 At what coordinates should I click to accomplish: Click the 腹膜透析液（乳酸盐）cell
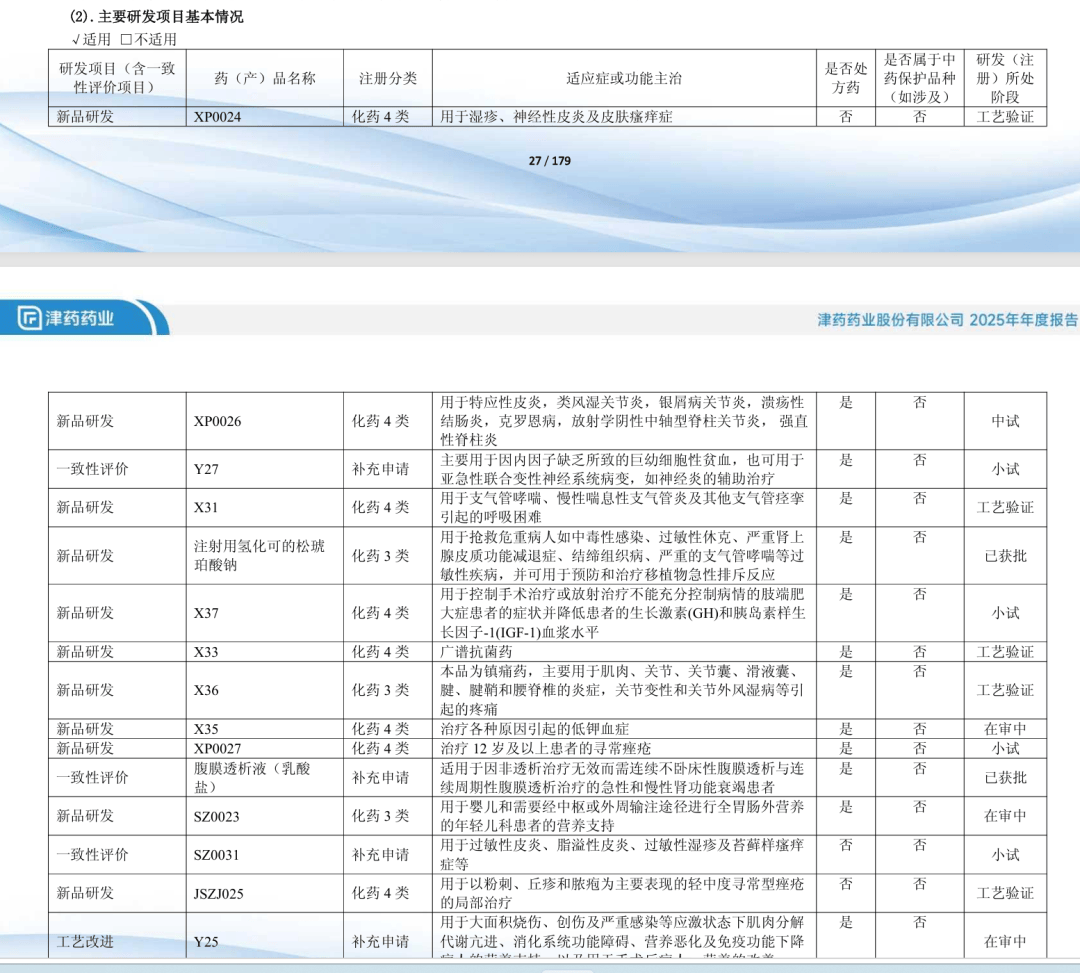[264, 777]
